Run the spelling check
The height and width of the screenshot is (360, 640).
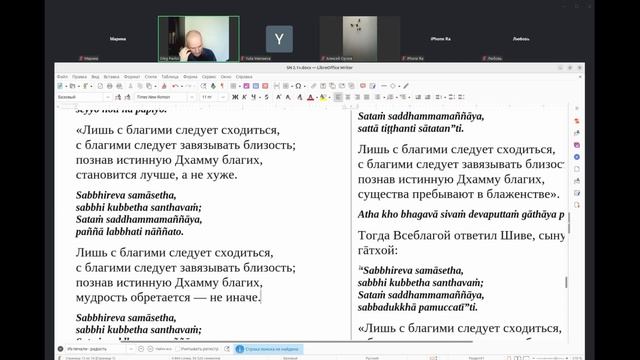click(213, 86)
